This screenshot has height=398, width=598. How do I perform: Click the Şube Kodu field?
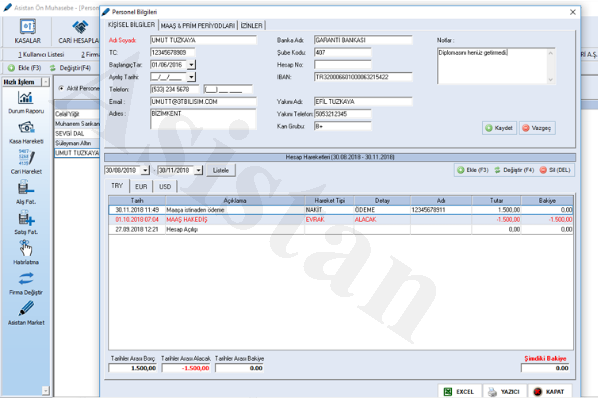342,52
